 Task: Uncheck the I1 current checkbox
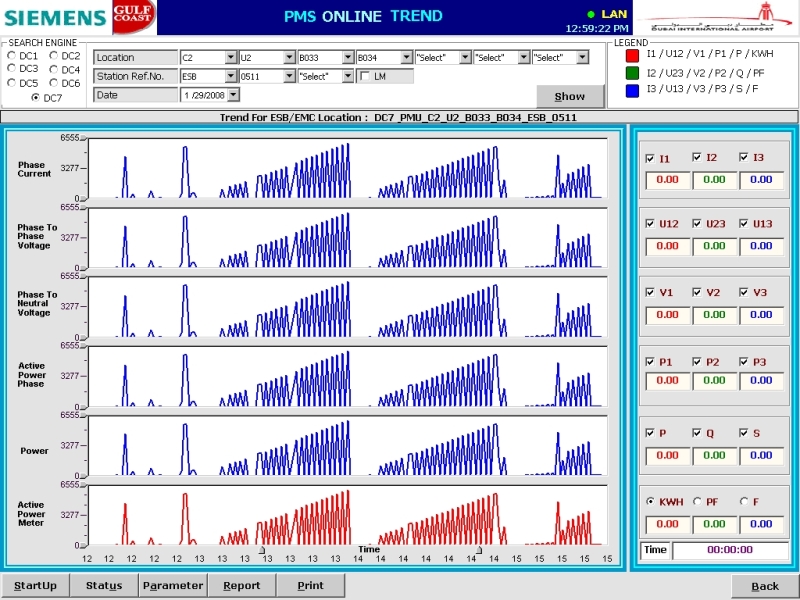coord(652,158)
